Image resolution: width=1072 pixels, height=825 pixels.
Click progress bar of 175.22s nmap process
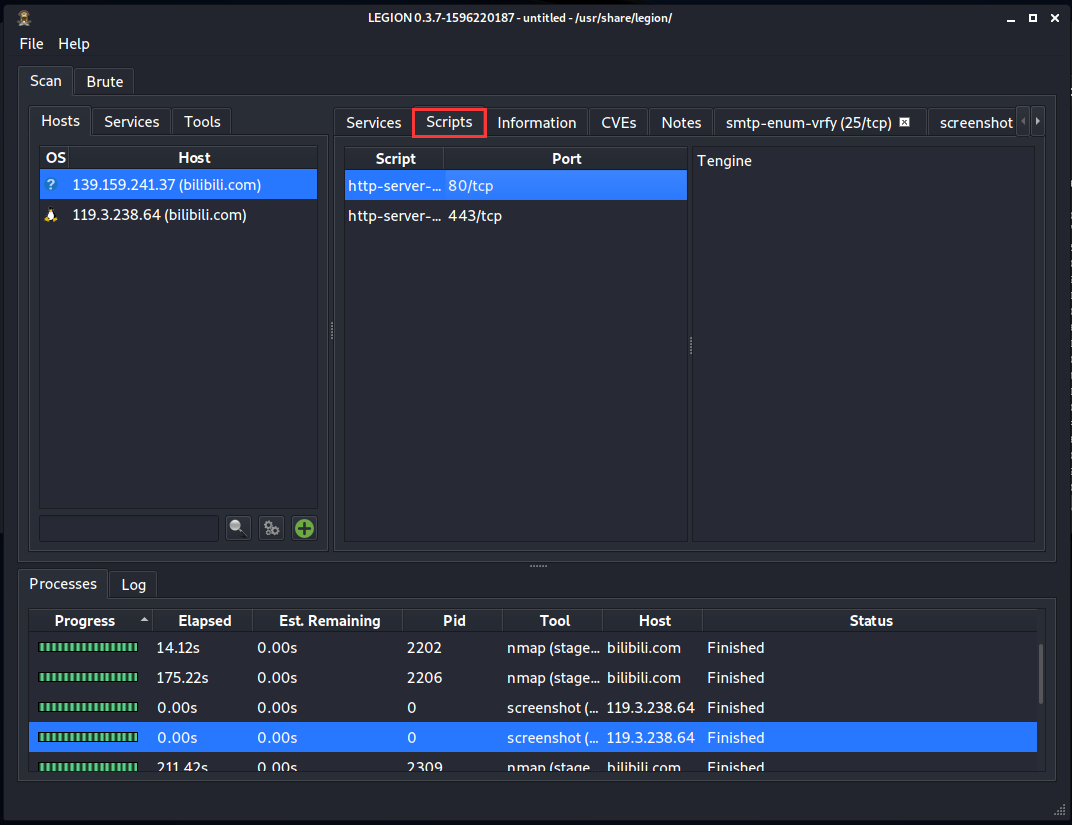pos(88,677)
